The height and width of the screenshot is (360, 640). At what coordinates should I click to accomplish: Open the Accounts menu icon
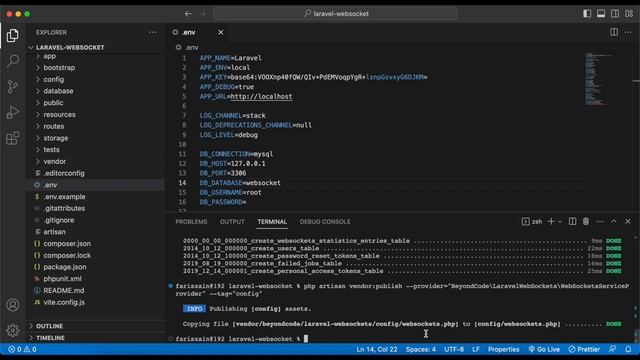coord(13,305)
